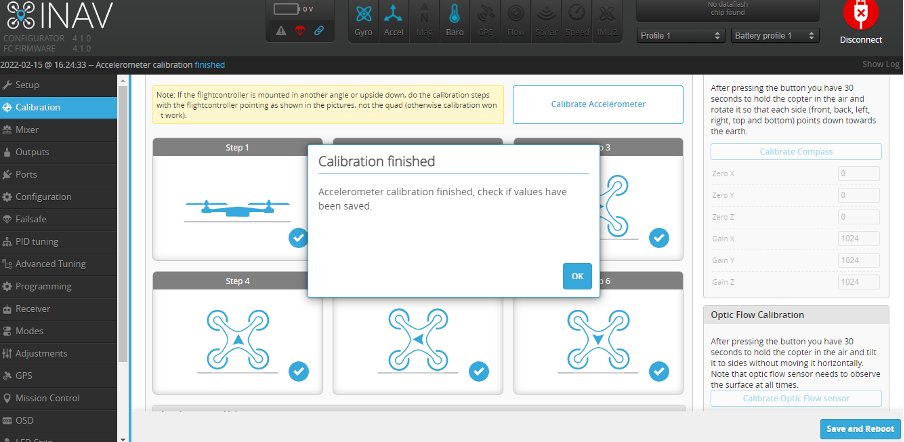Click the Show Log link
904x442 pixels.
click(880, 64)
